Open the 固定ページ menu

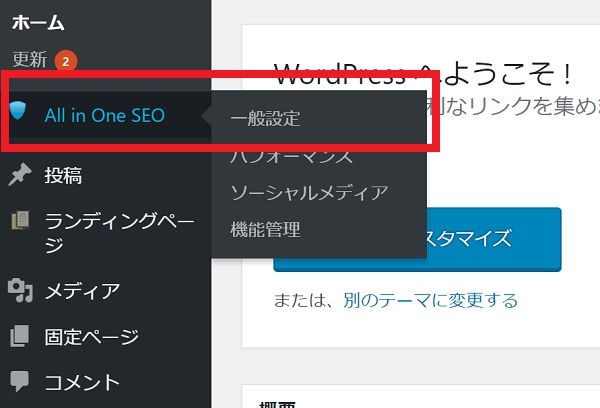(92, 337)
